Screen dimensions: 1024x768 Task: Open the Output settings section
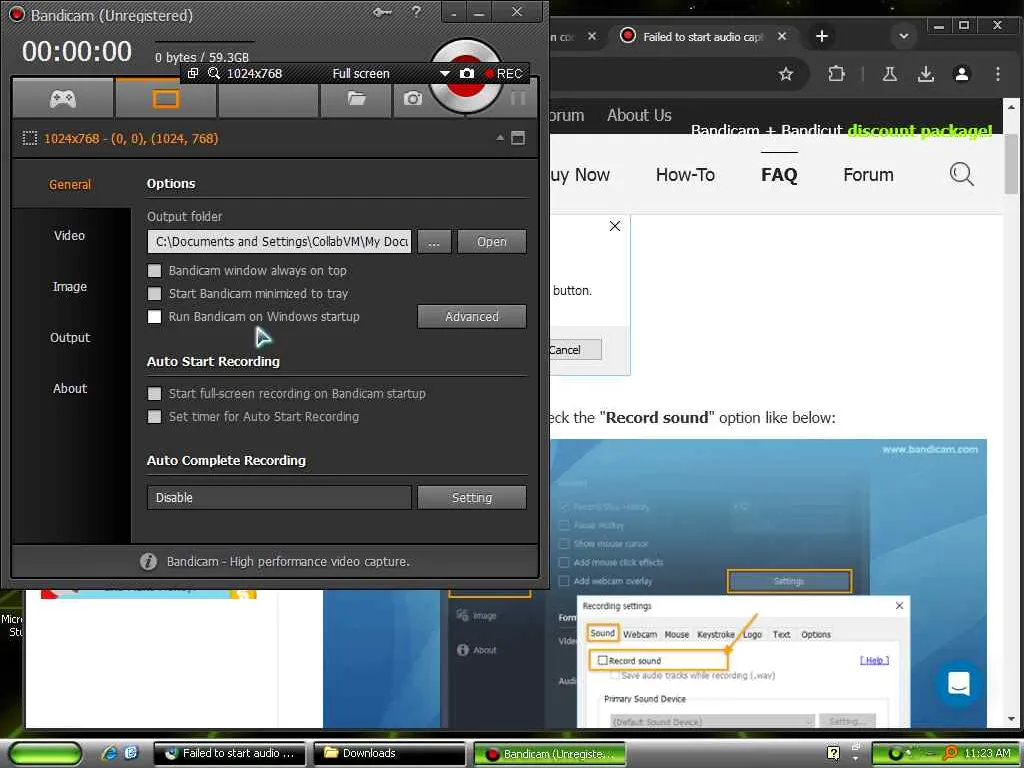[x=70, y=337]
